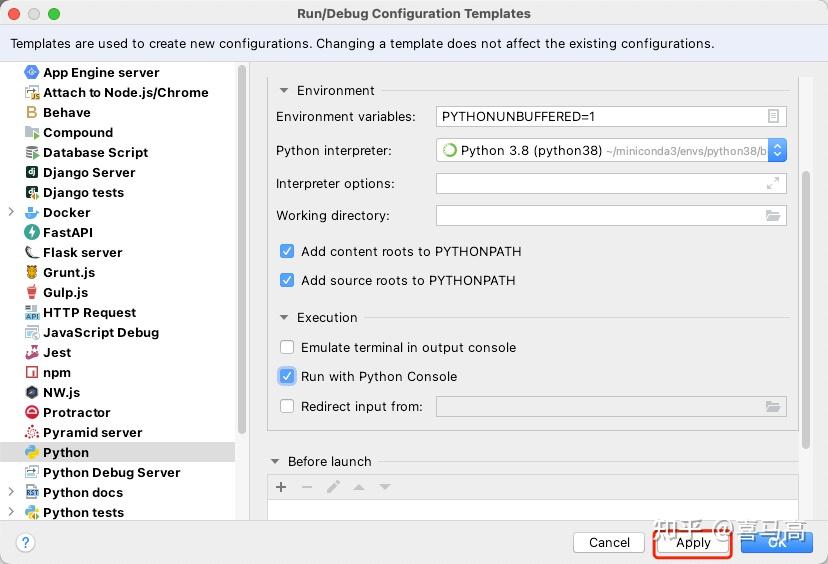Screen dimensions: 828x564
Task: Enable Emulate terminal in output console
Action: [287, 347]
